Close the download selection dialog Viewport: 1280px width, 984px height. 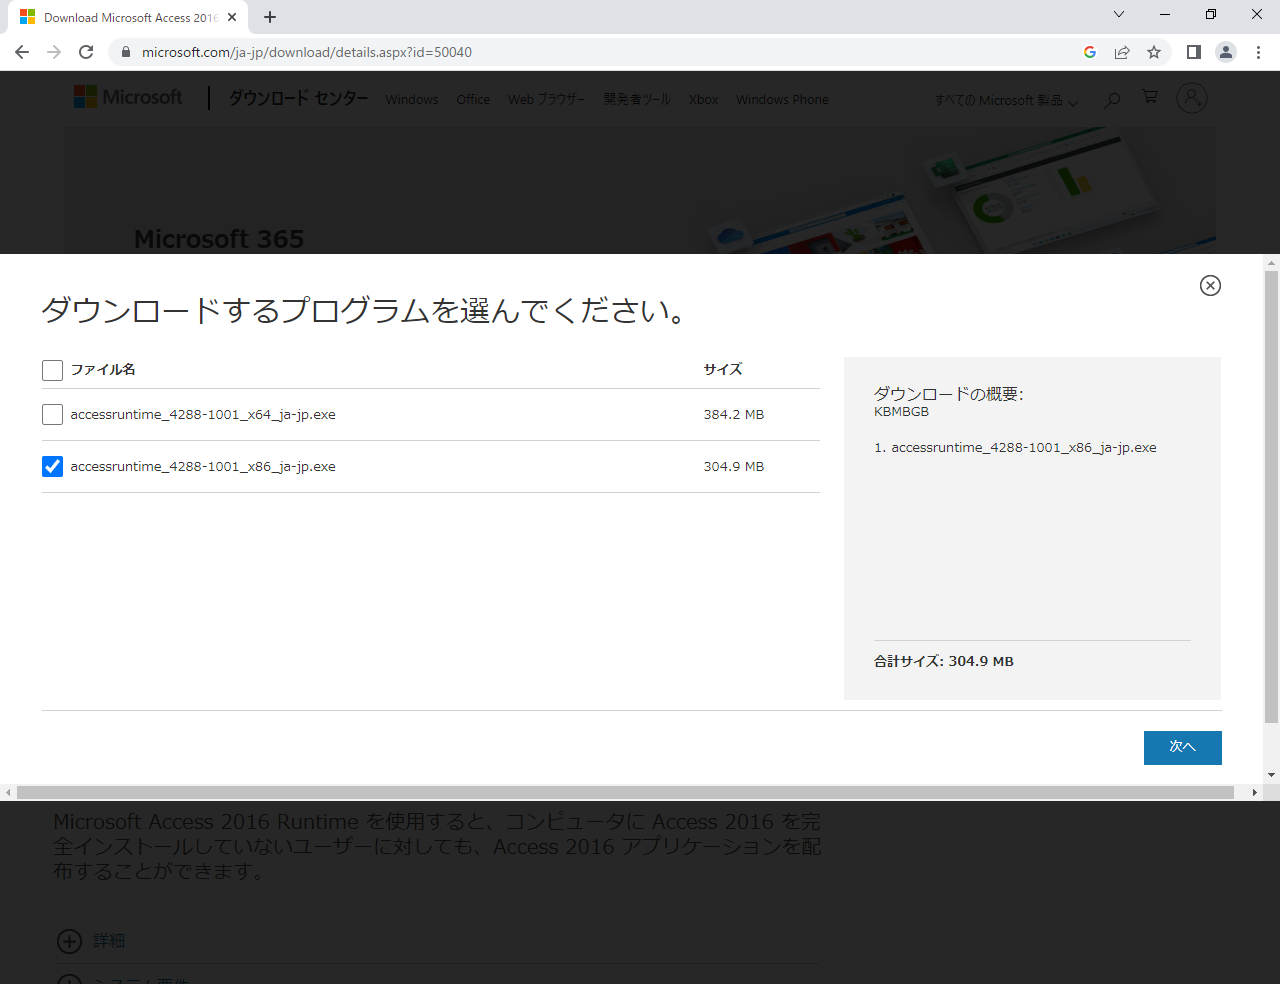click(1210, 286)
